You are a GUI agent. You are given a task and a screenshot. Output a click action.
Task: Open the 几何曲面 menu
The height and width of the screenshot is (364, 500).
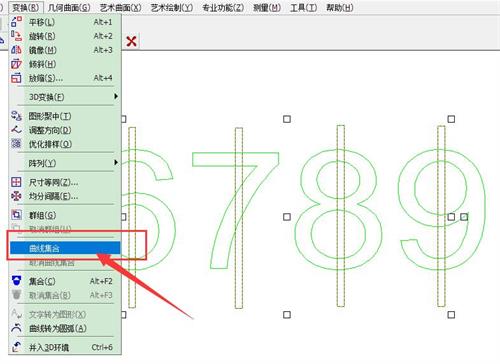(69, 7)
